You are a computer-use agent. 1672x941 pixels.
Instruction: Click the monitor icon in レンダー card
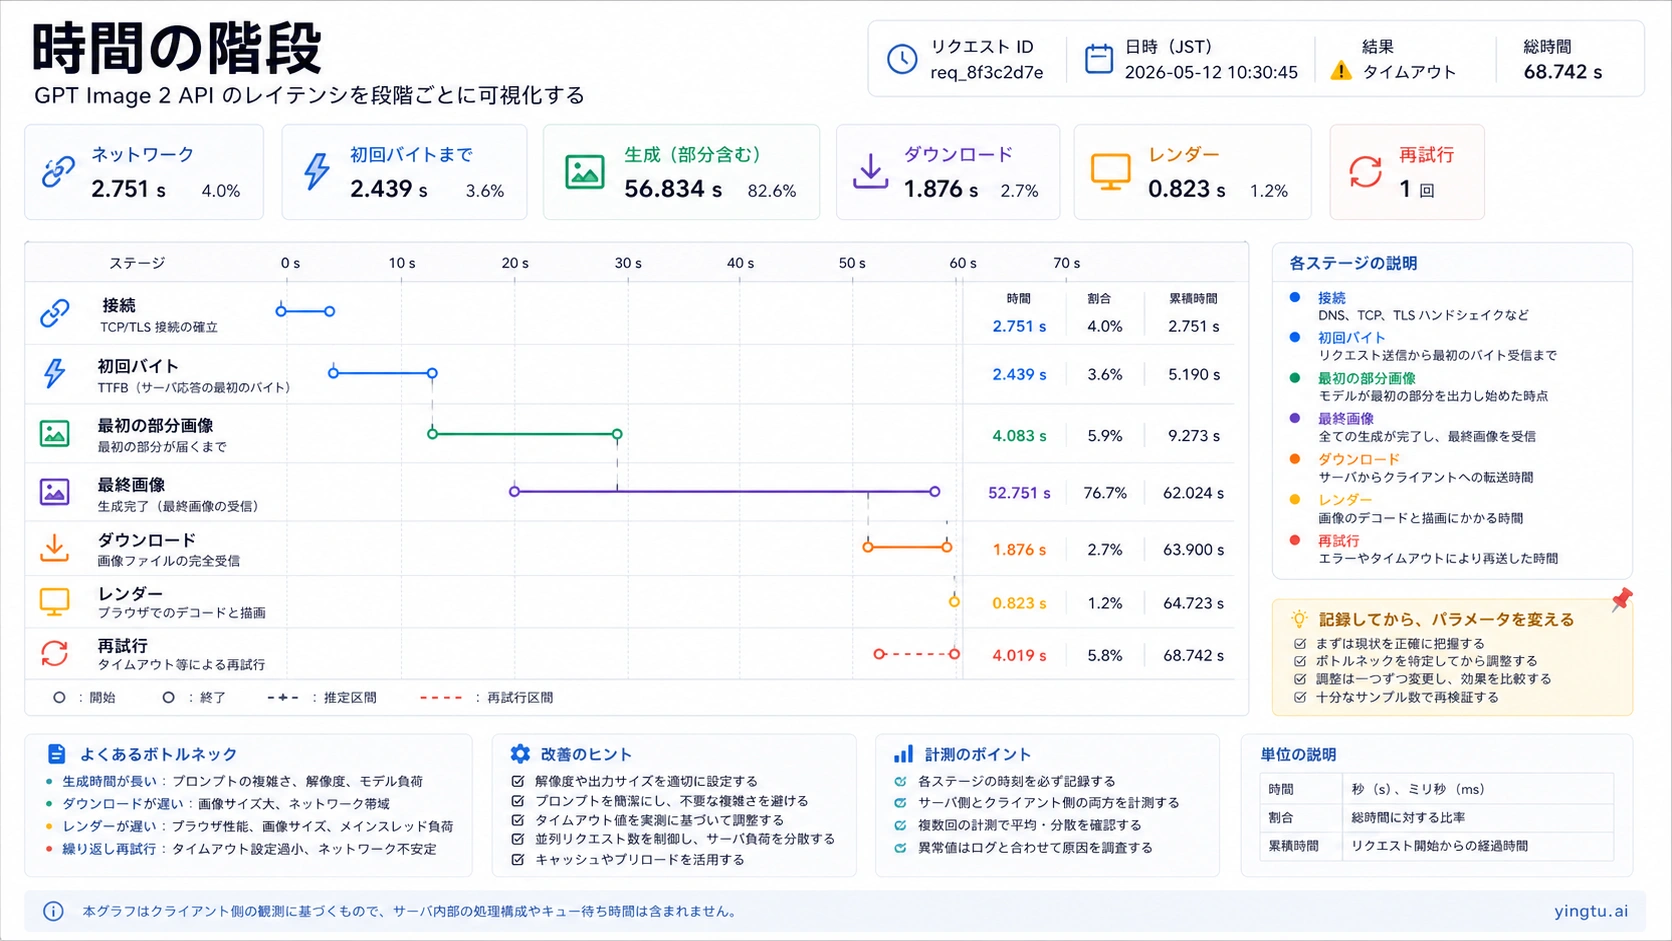tap(1110, 172)
